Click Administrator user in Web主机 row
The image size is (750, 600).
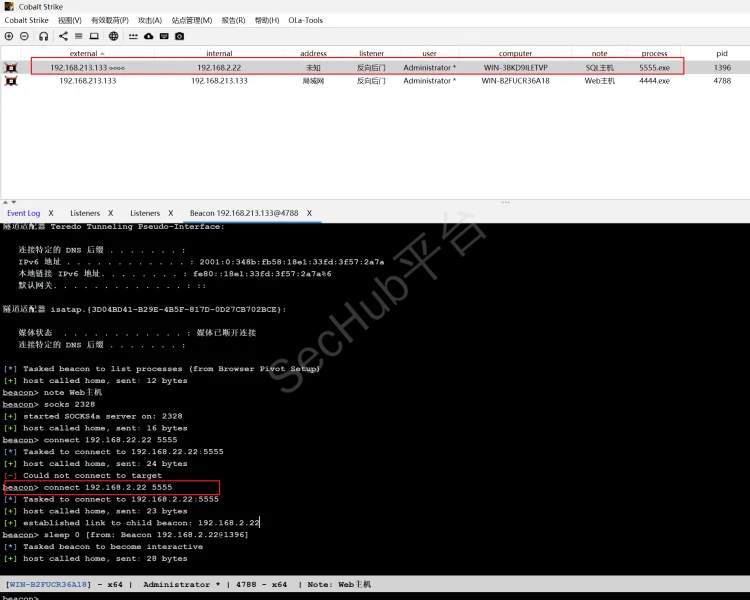click(429, 81)
